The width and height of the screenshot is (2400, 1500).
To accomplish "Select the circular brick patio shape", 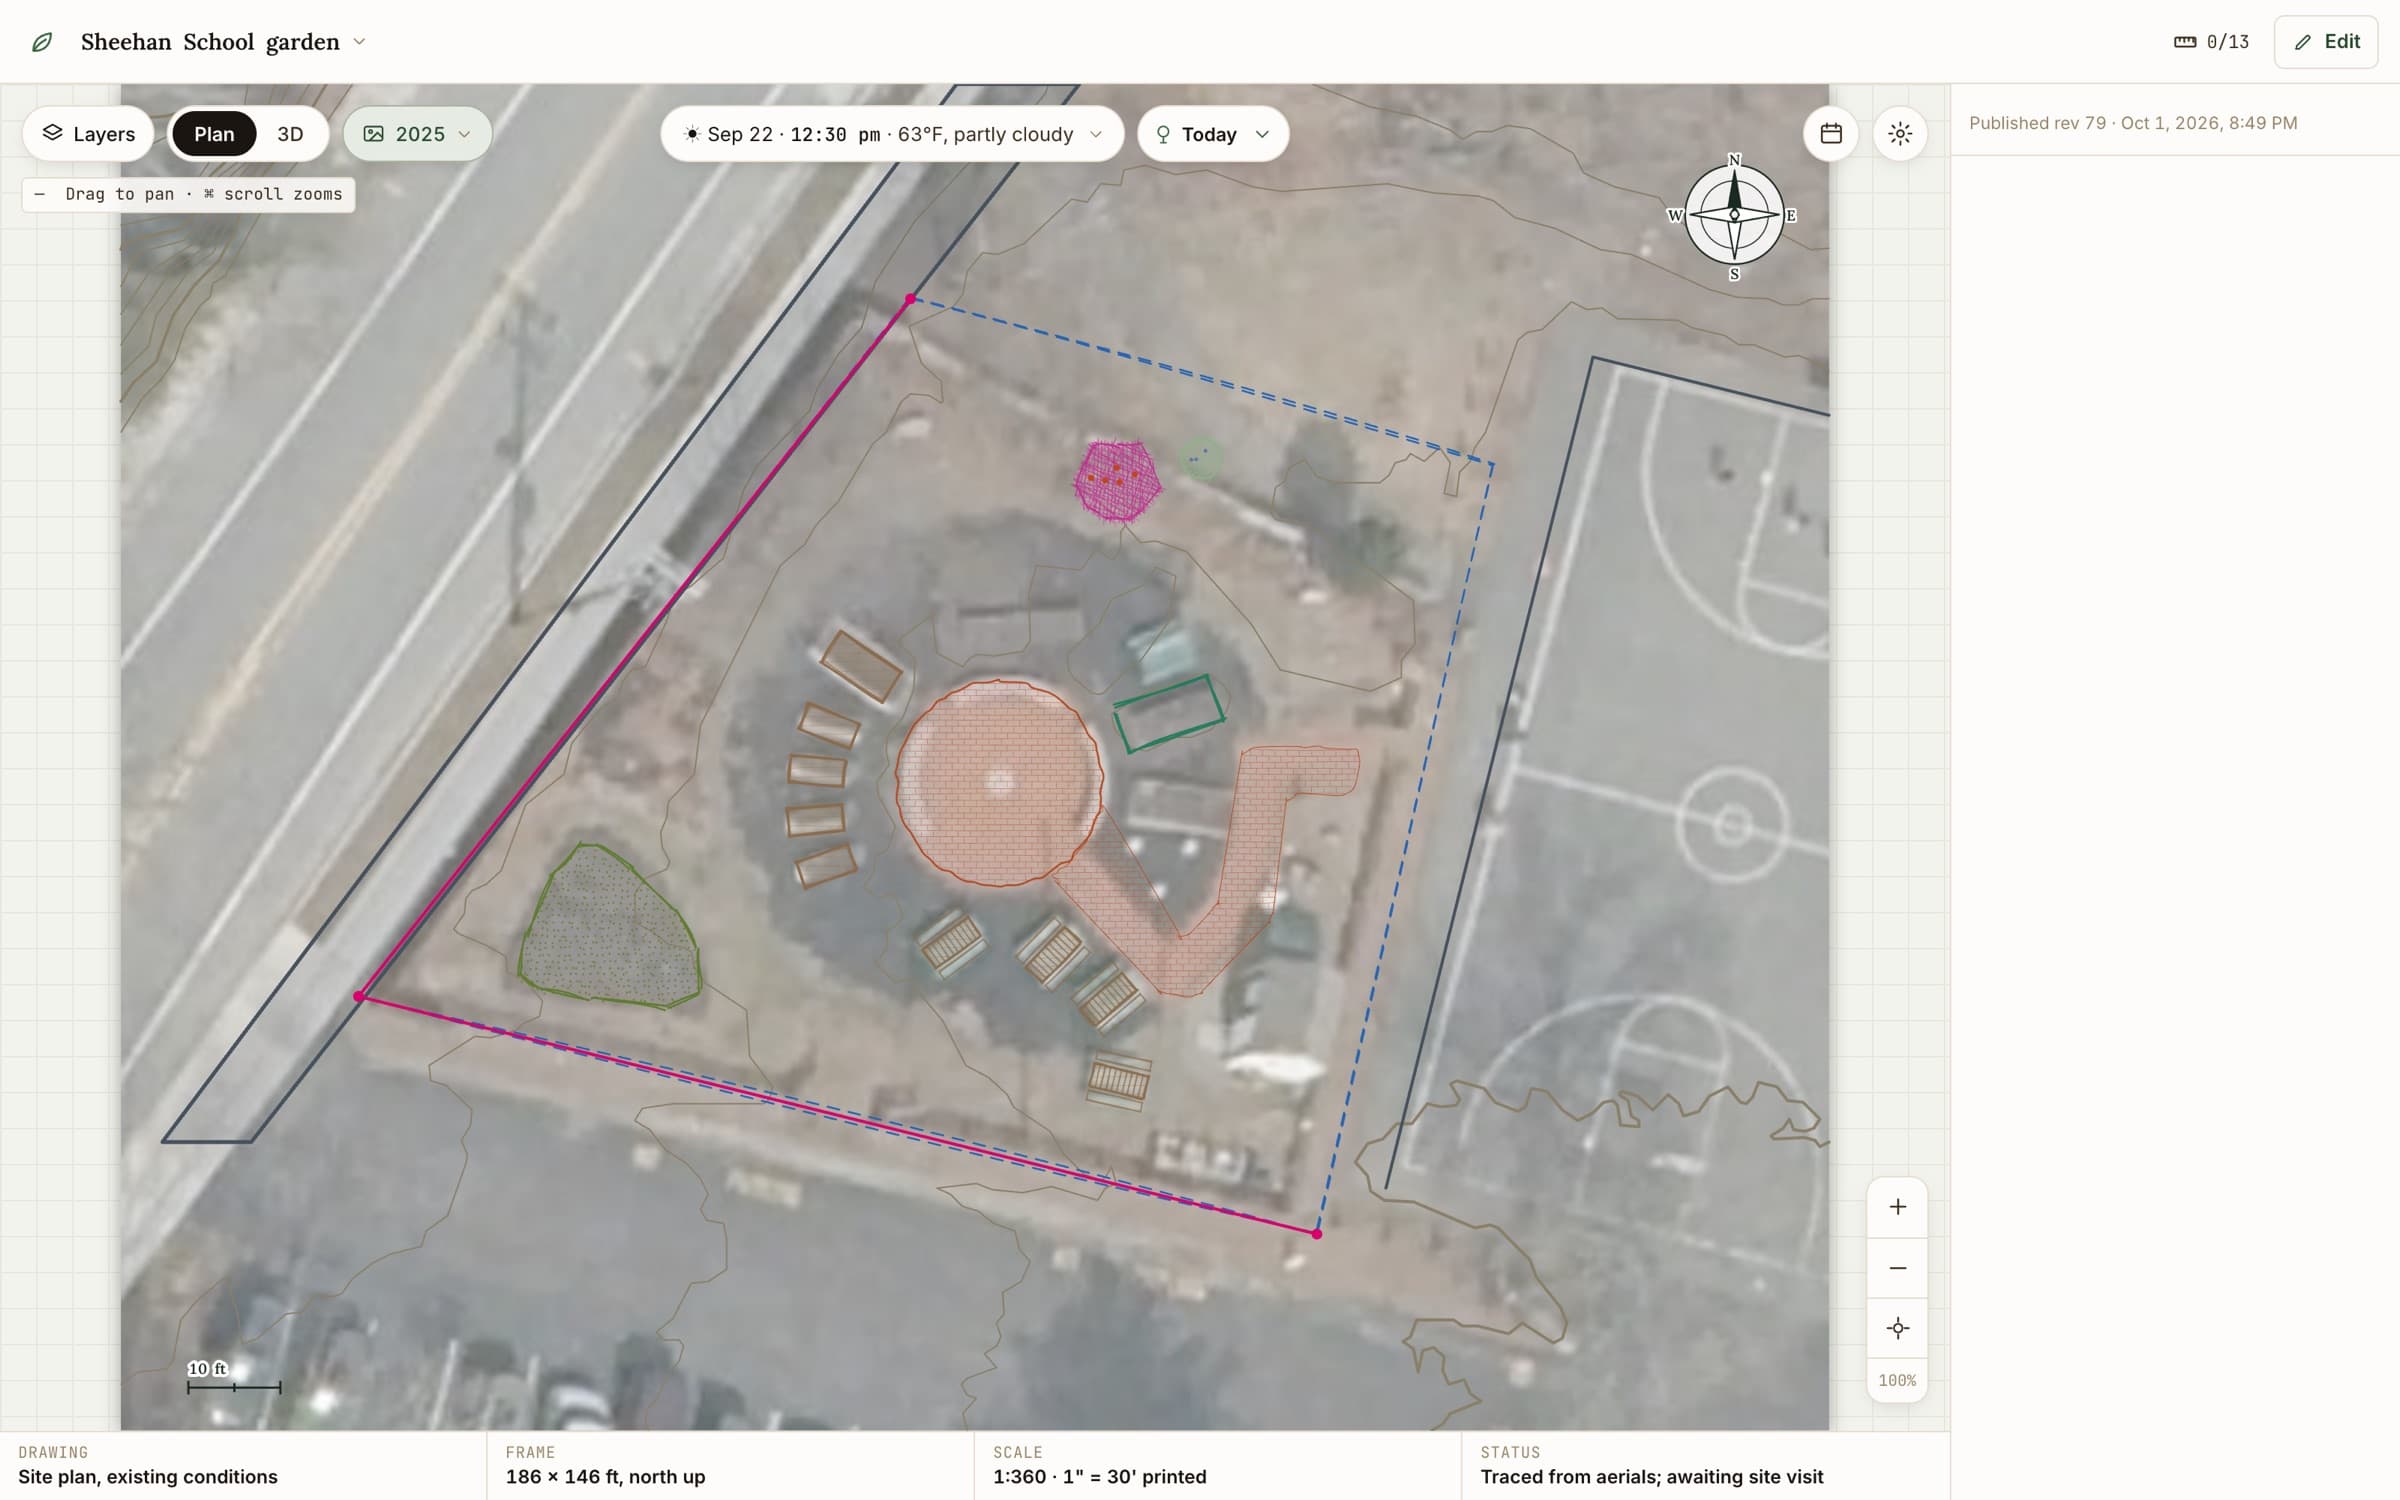I will pyautogui.click(x=999, y=782).
